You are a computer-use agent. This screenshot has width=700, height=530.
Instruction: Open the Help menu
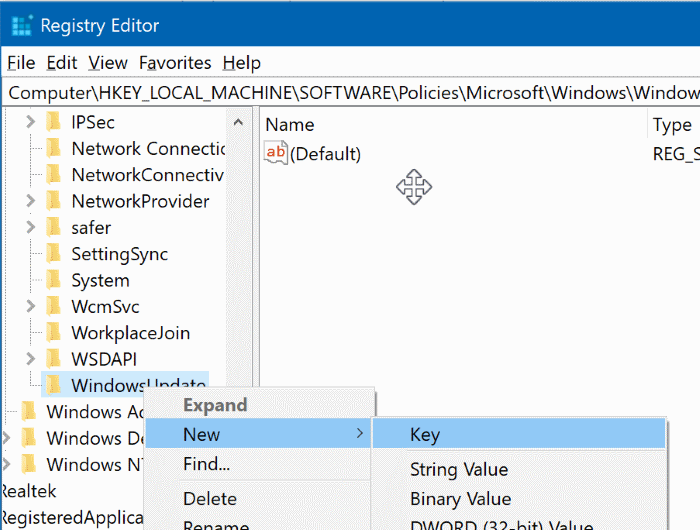tap(242, 63)
